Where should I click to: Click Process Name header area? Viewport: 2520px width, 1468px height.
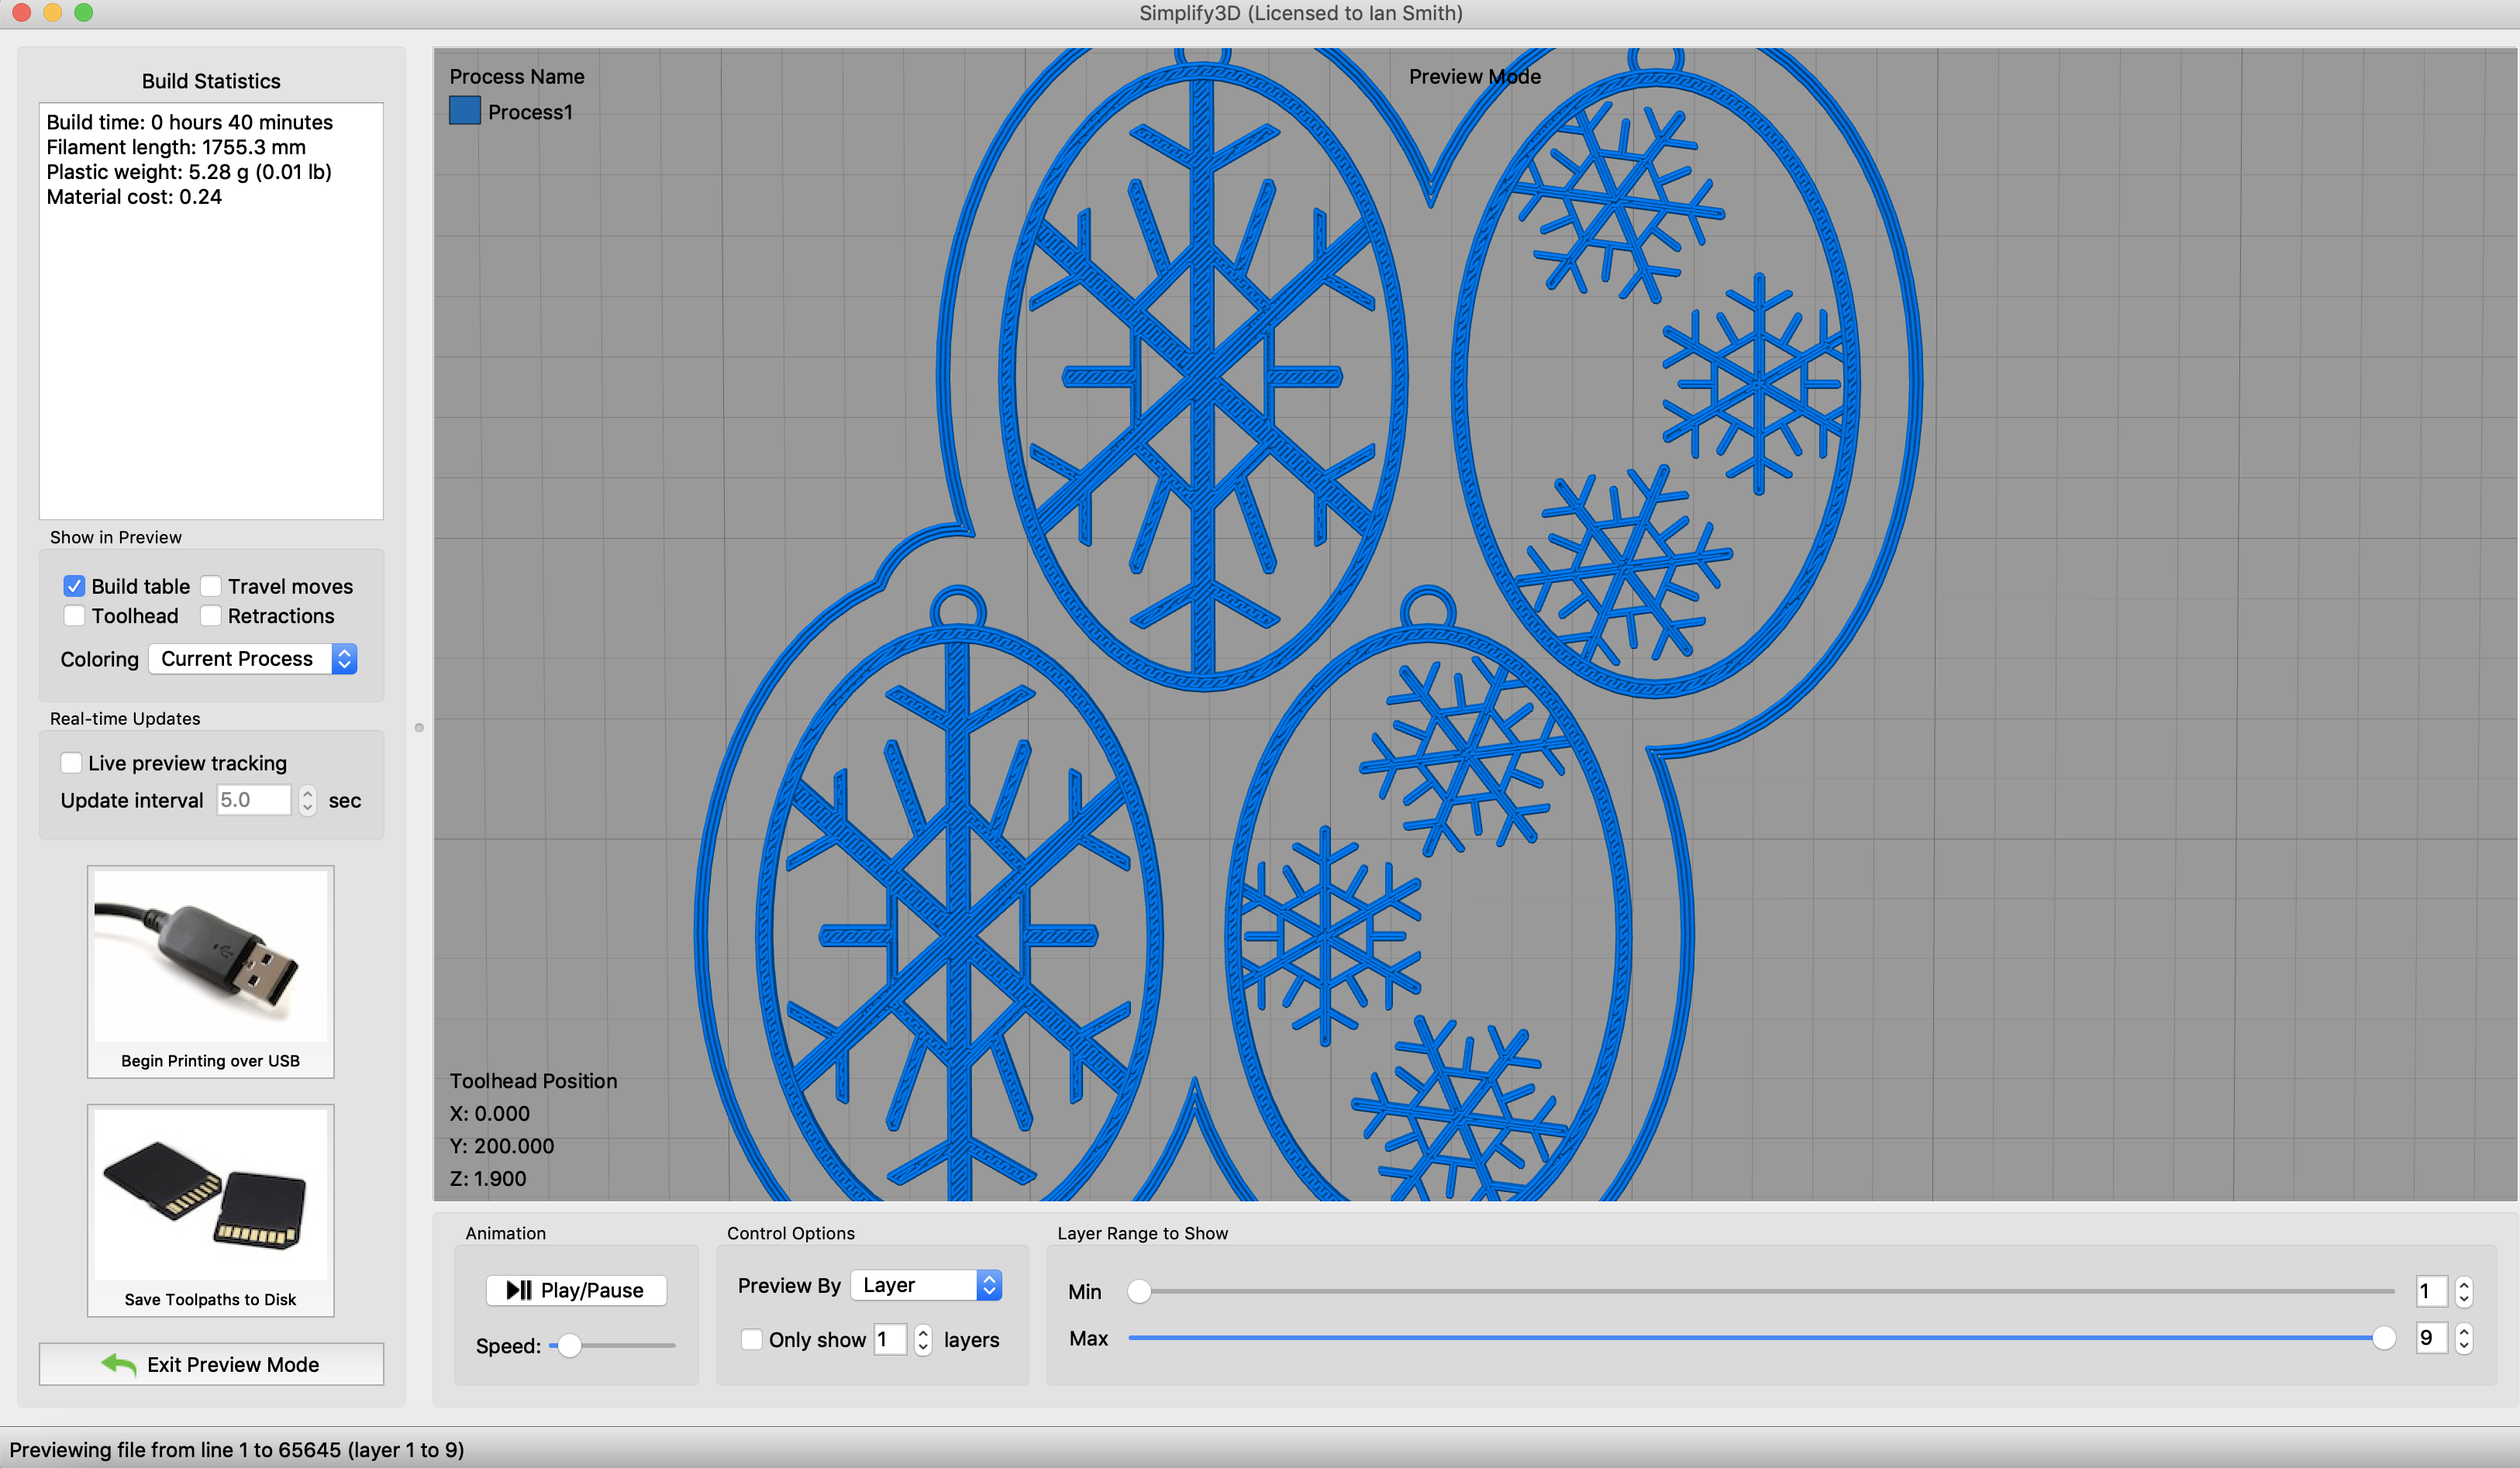pyautogui.click(x=517, y=75)
